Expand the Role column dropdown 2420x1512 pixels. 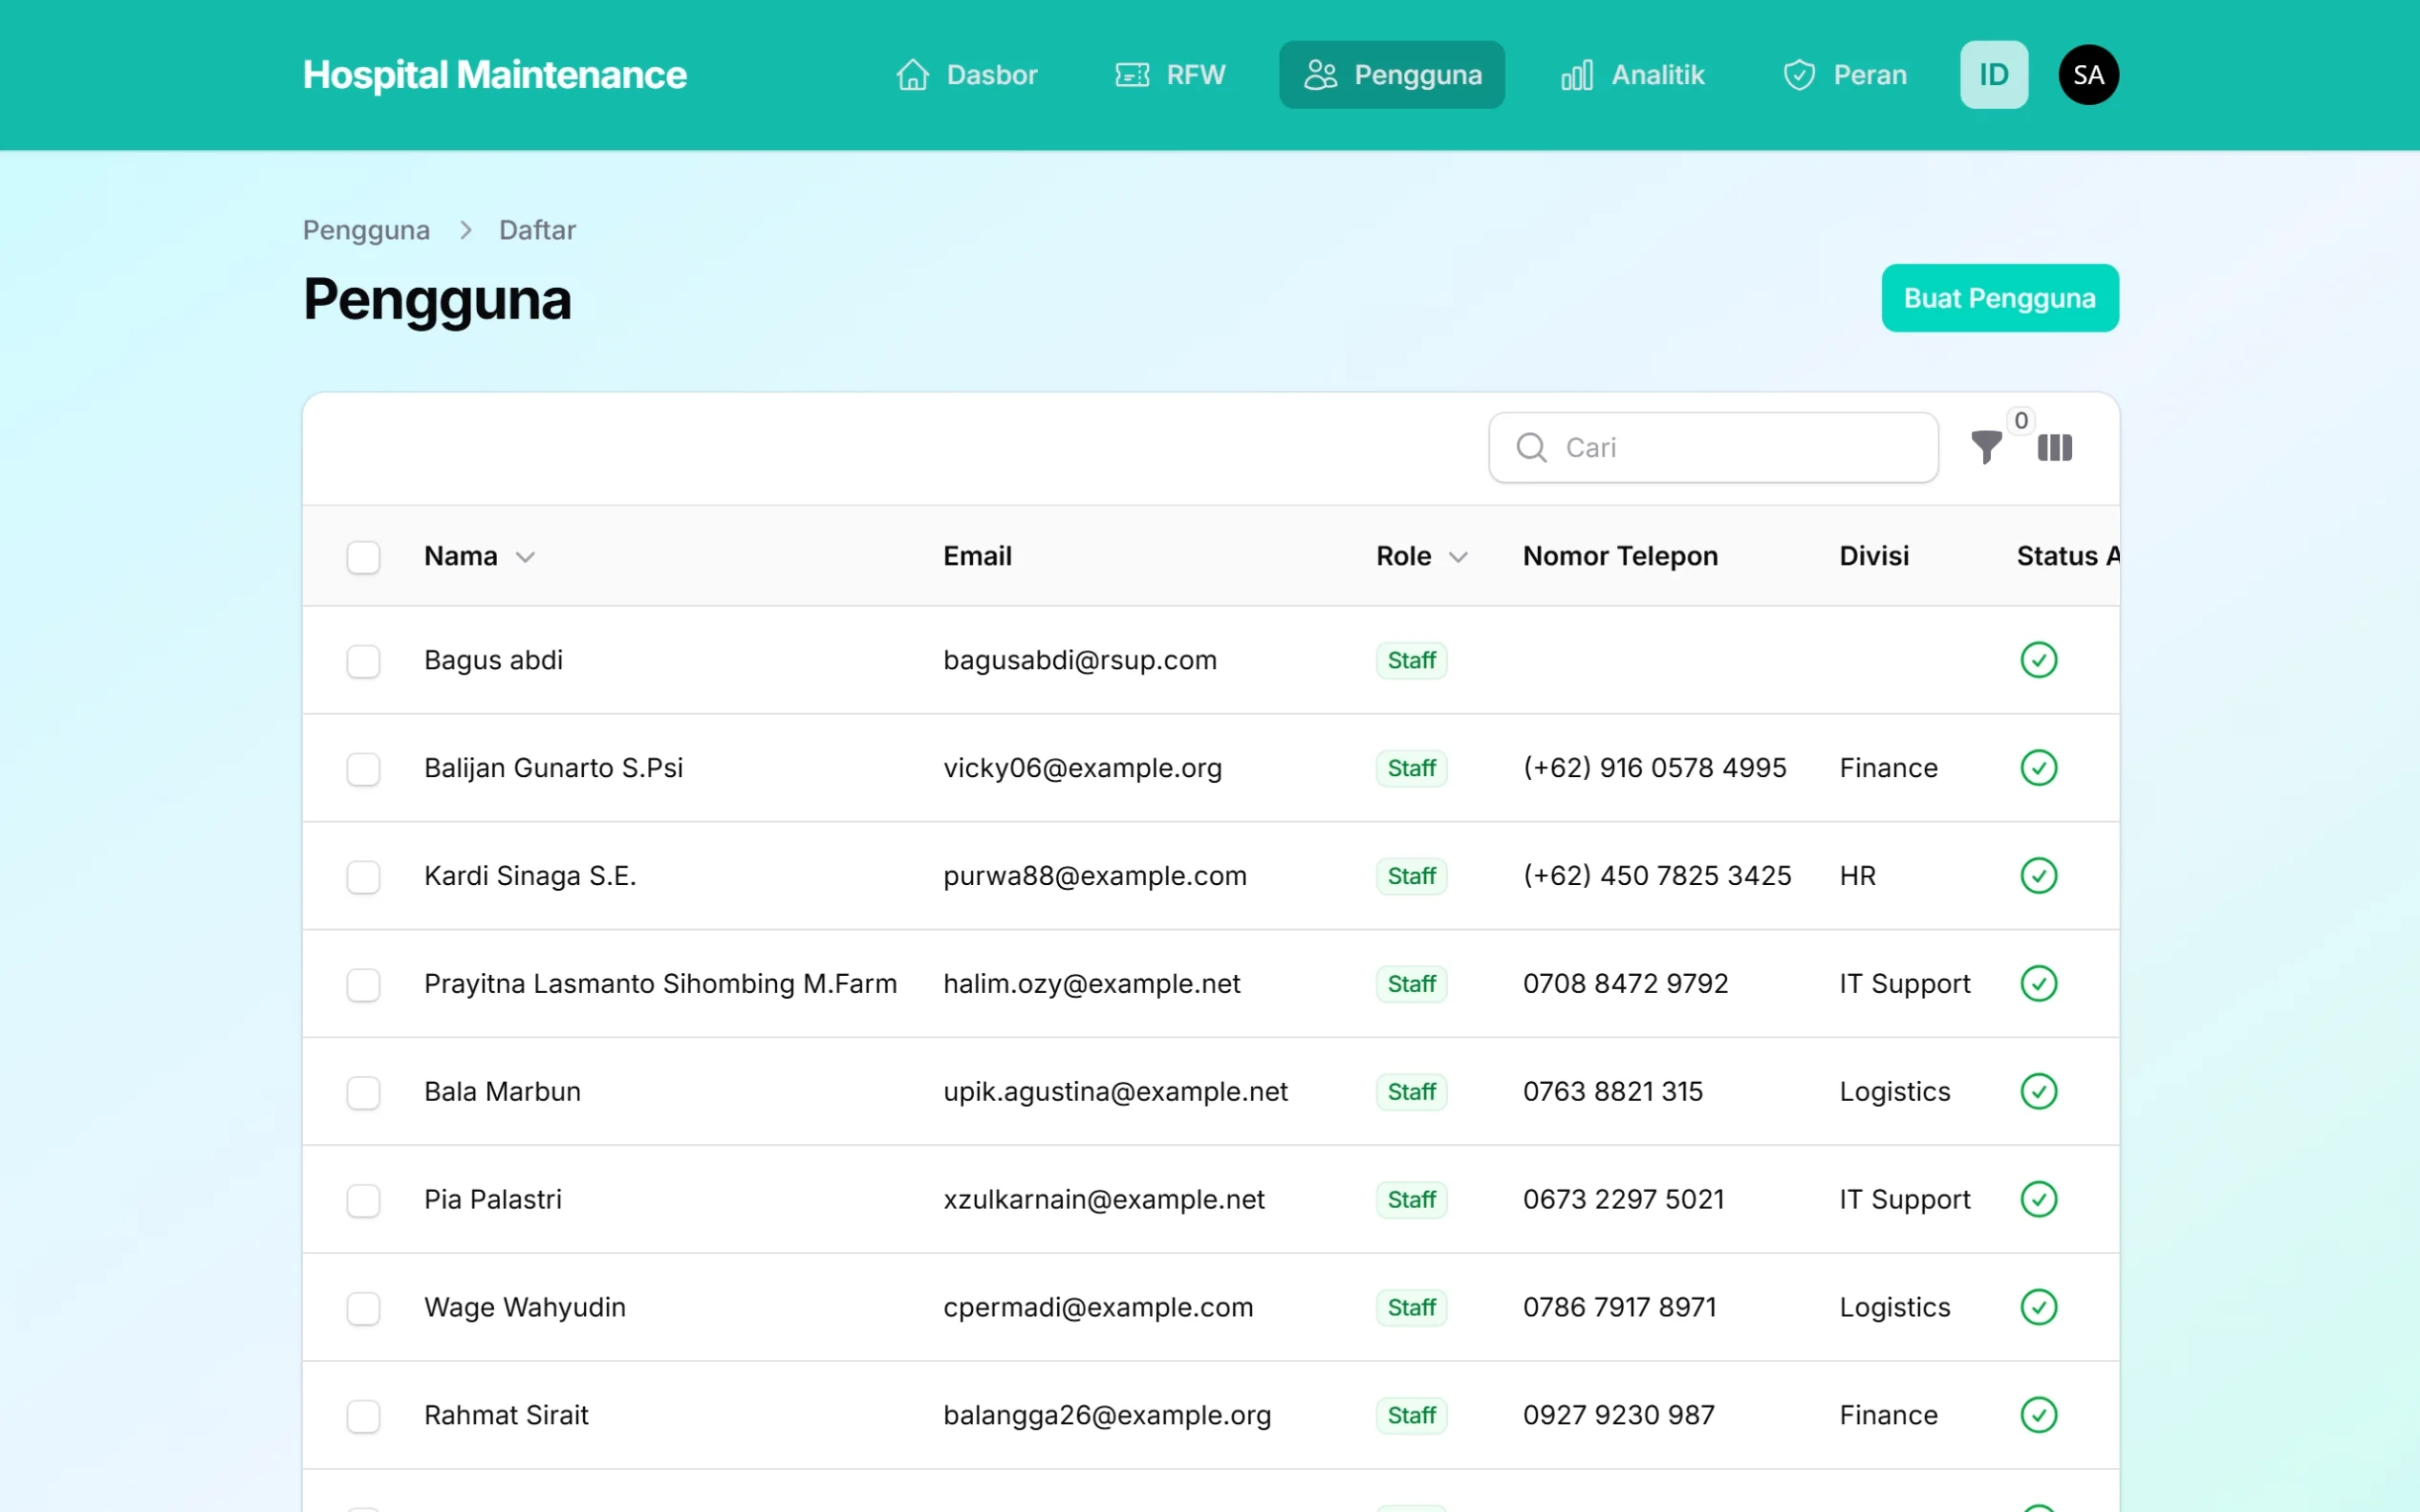(x=1459, y=557)
